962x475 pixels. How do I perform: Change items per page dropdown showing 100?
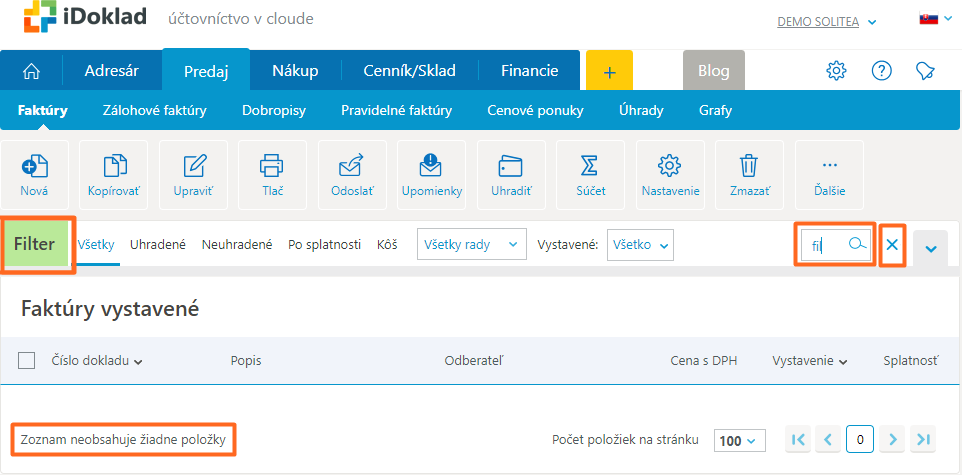pyautogui.click(x=739, y=440)
